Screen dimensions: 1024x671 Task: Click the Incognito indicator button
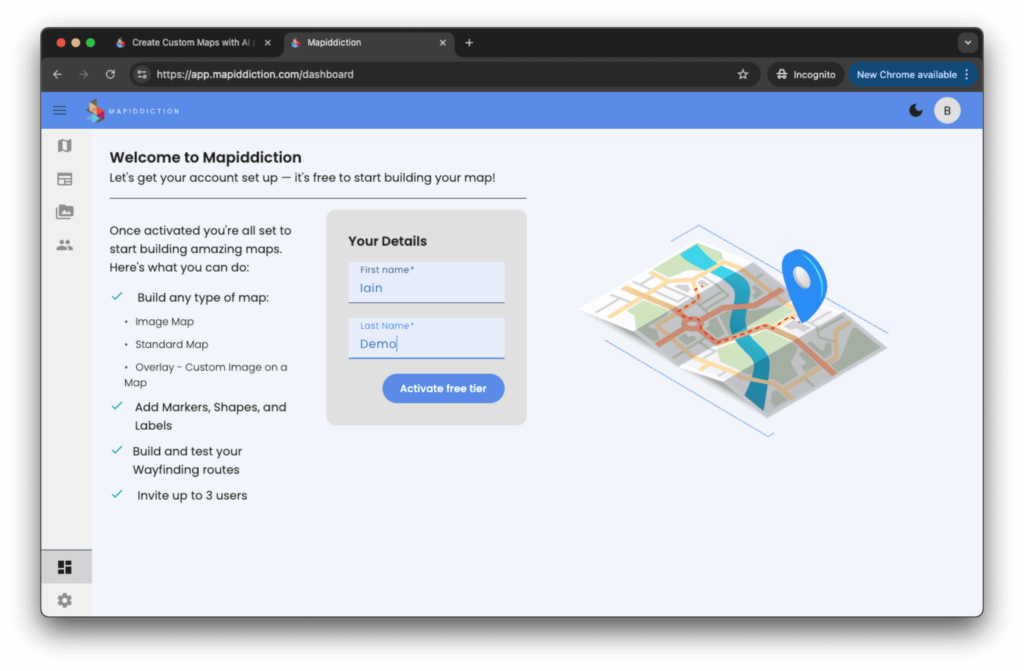[805, 75]
